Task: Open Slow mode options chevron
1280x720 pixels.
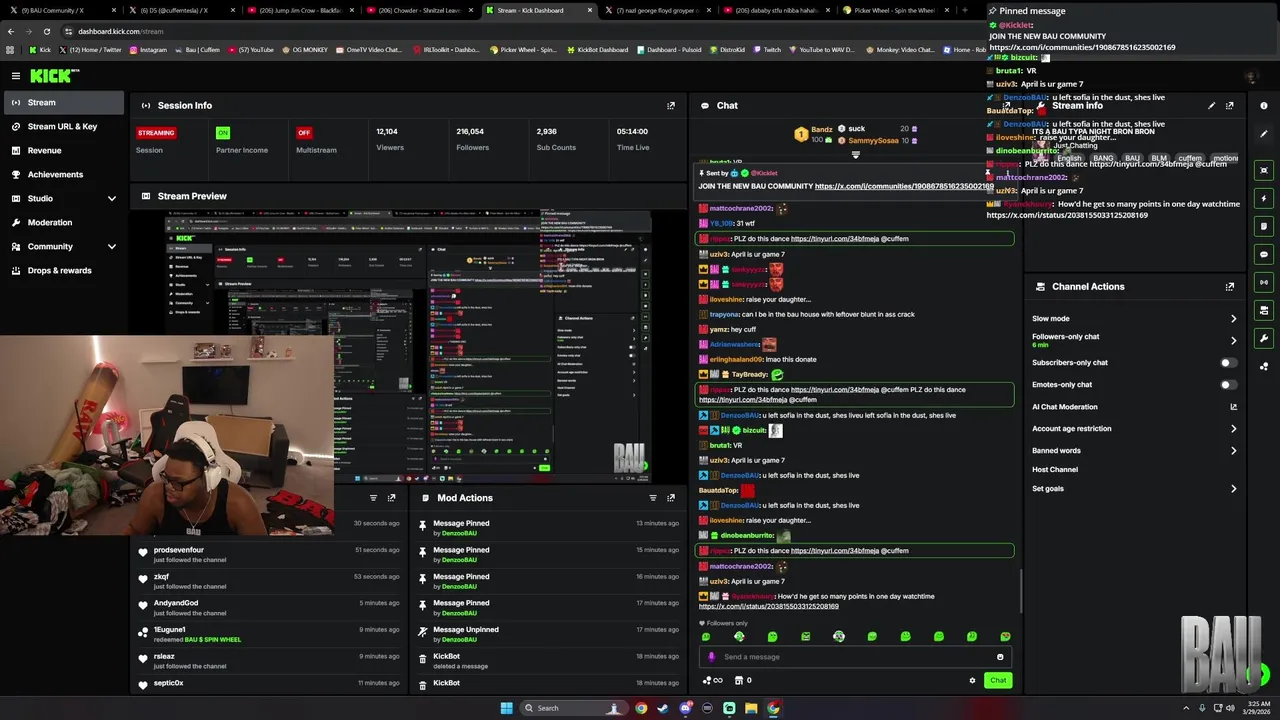Action: (x=1233, y=319)
